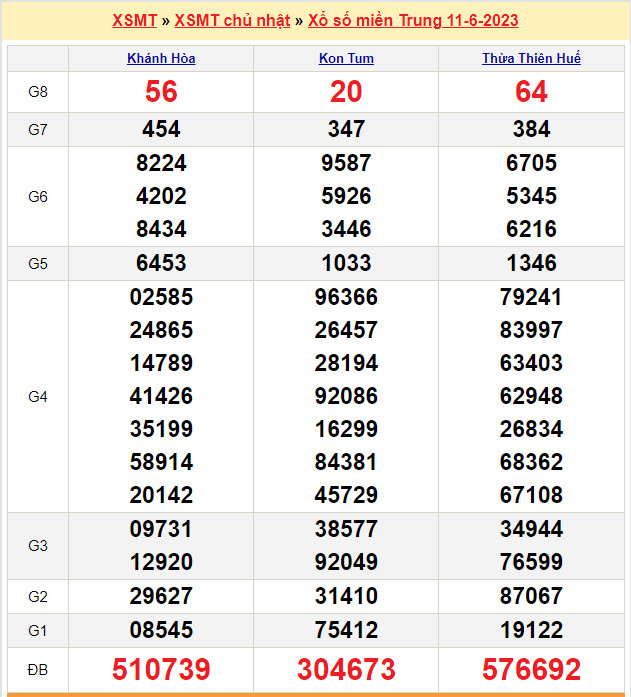The image size is (631, 697).
Task: Click Kon Tum special prize 304673
Action: (x=346, y=669)
